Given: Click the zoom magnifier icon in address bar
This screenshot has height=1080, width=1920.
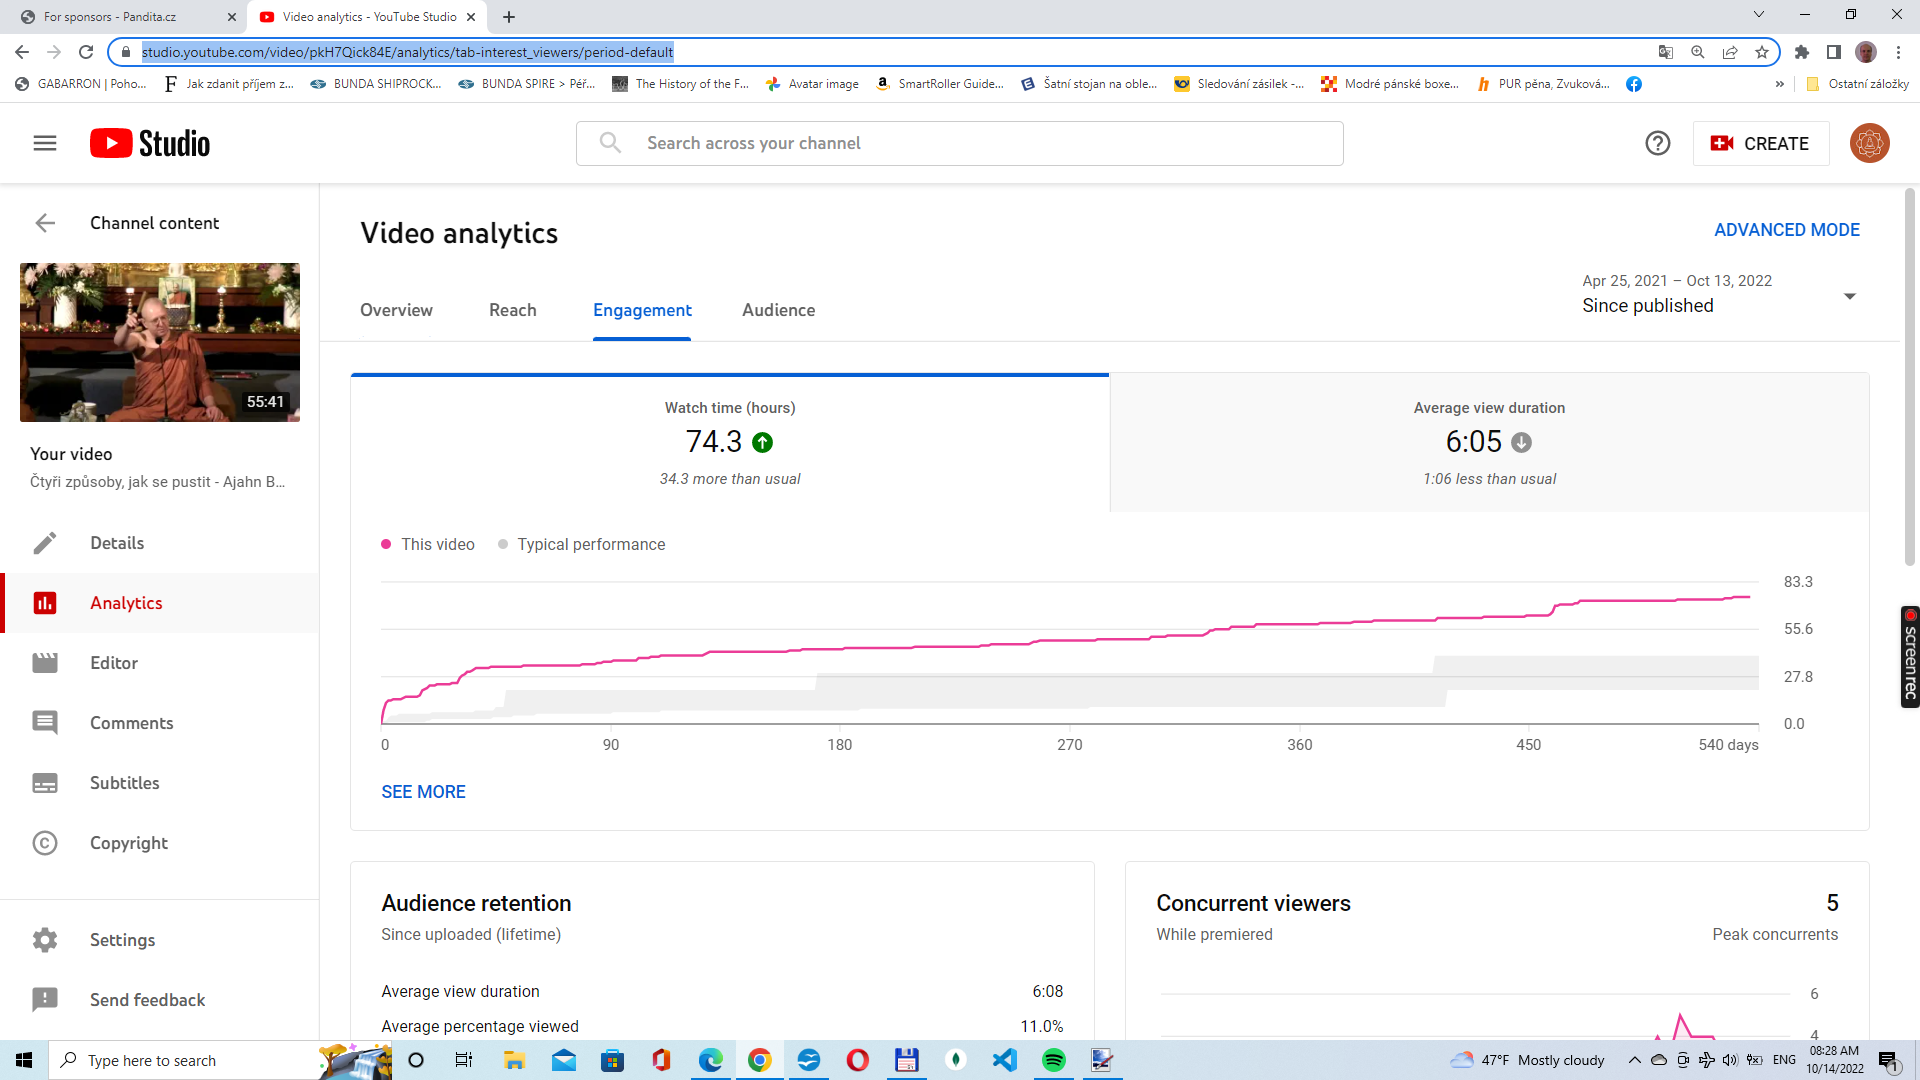Looking at the screenshot, I should tap(1698, 52).
